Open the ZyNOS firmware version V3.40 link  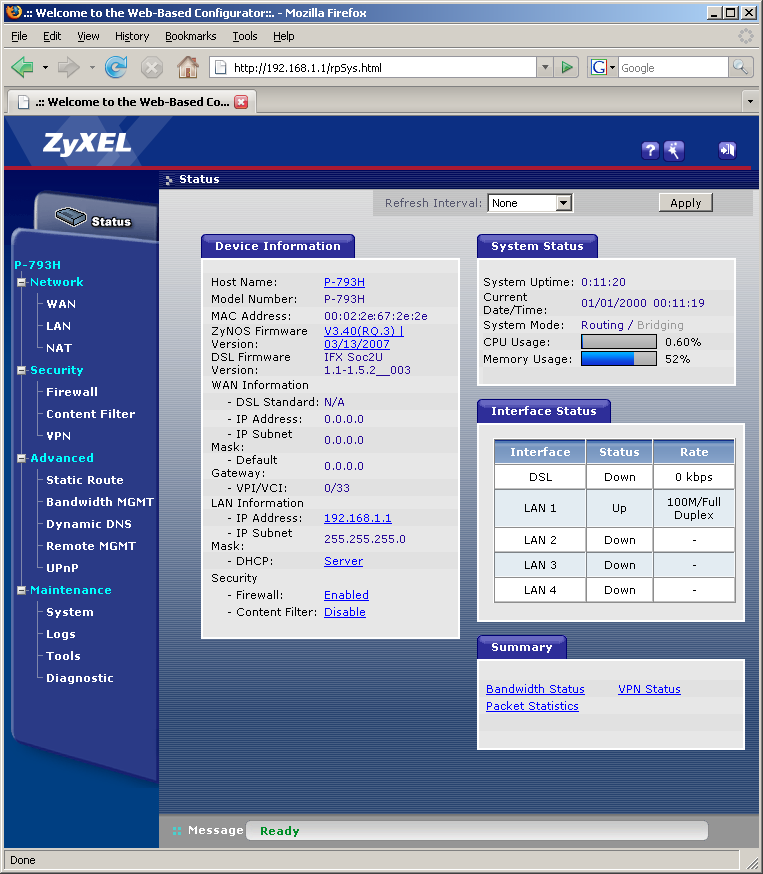tap(363, 337)
